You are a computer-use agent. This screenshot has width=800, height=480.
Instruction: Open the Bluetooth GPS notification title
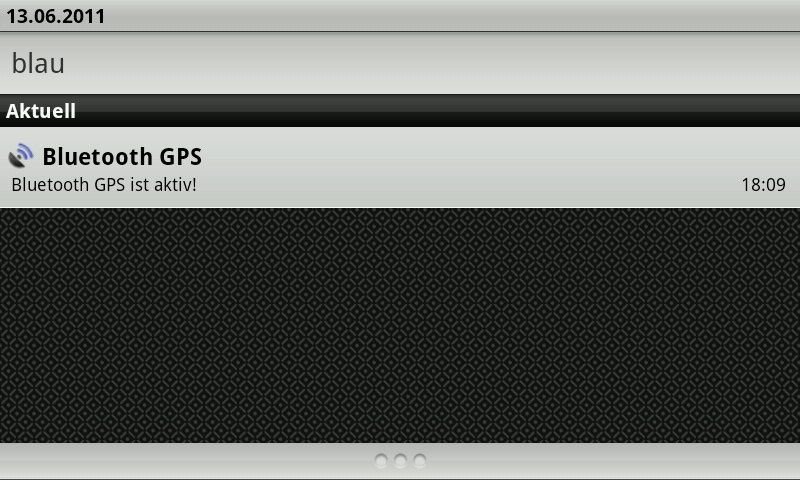122,157
